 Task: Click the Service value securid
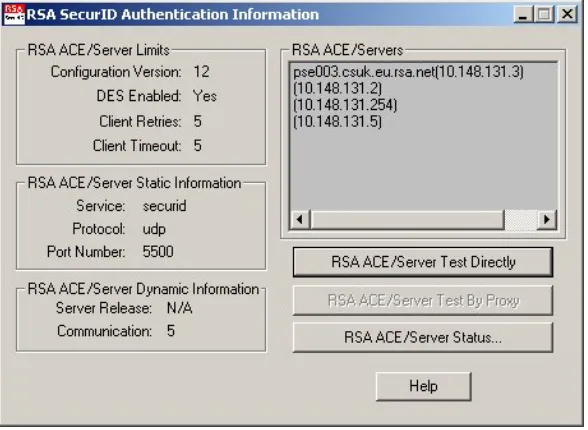click(164, 206)
